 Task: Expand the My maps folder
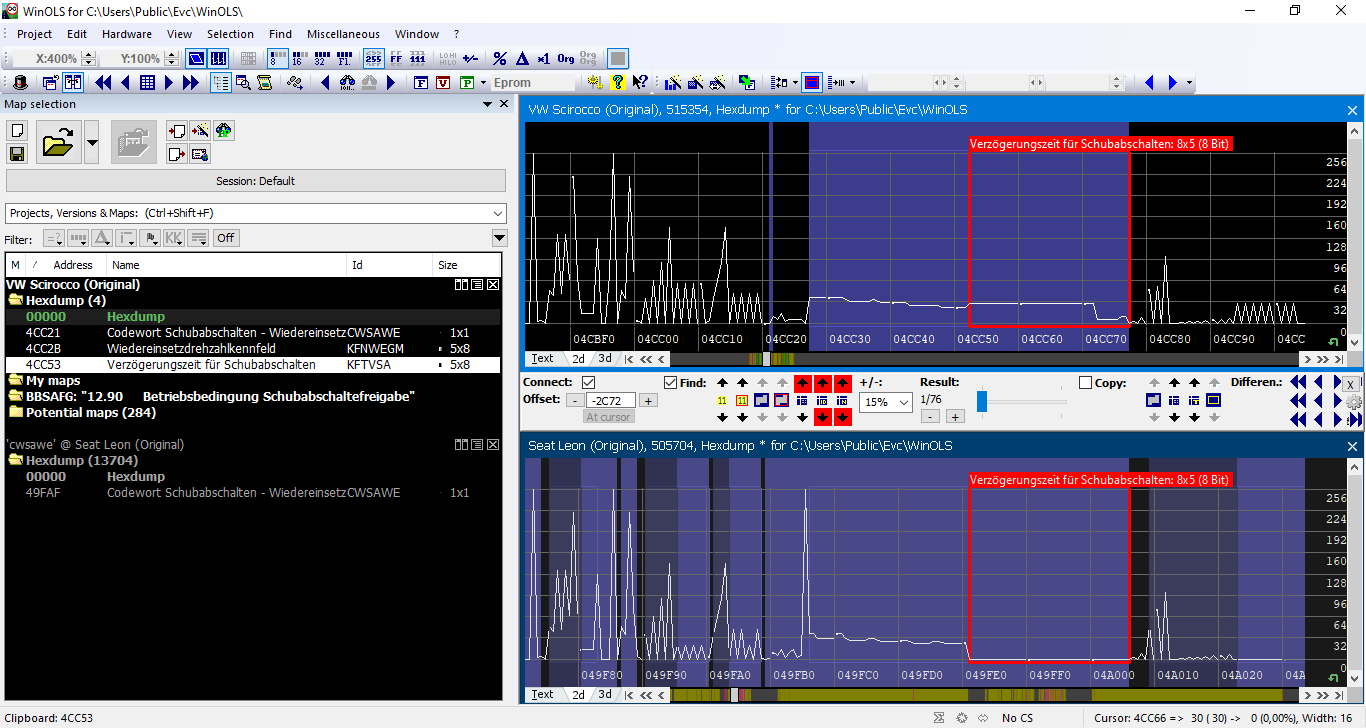pos(15,380)
